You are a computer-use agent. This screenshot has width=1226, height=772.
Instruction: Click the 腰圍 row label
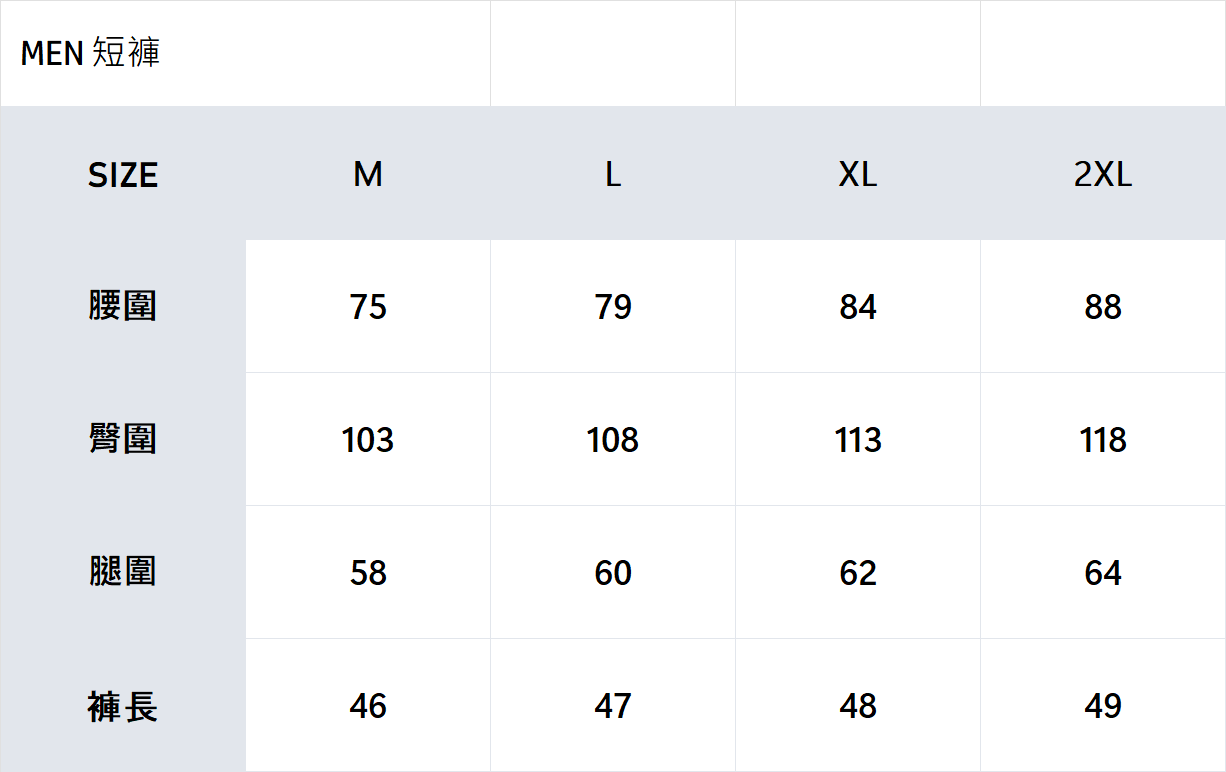click(x=123, y=306)
